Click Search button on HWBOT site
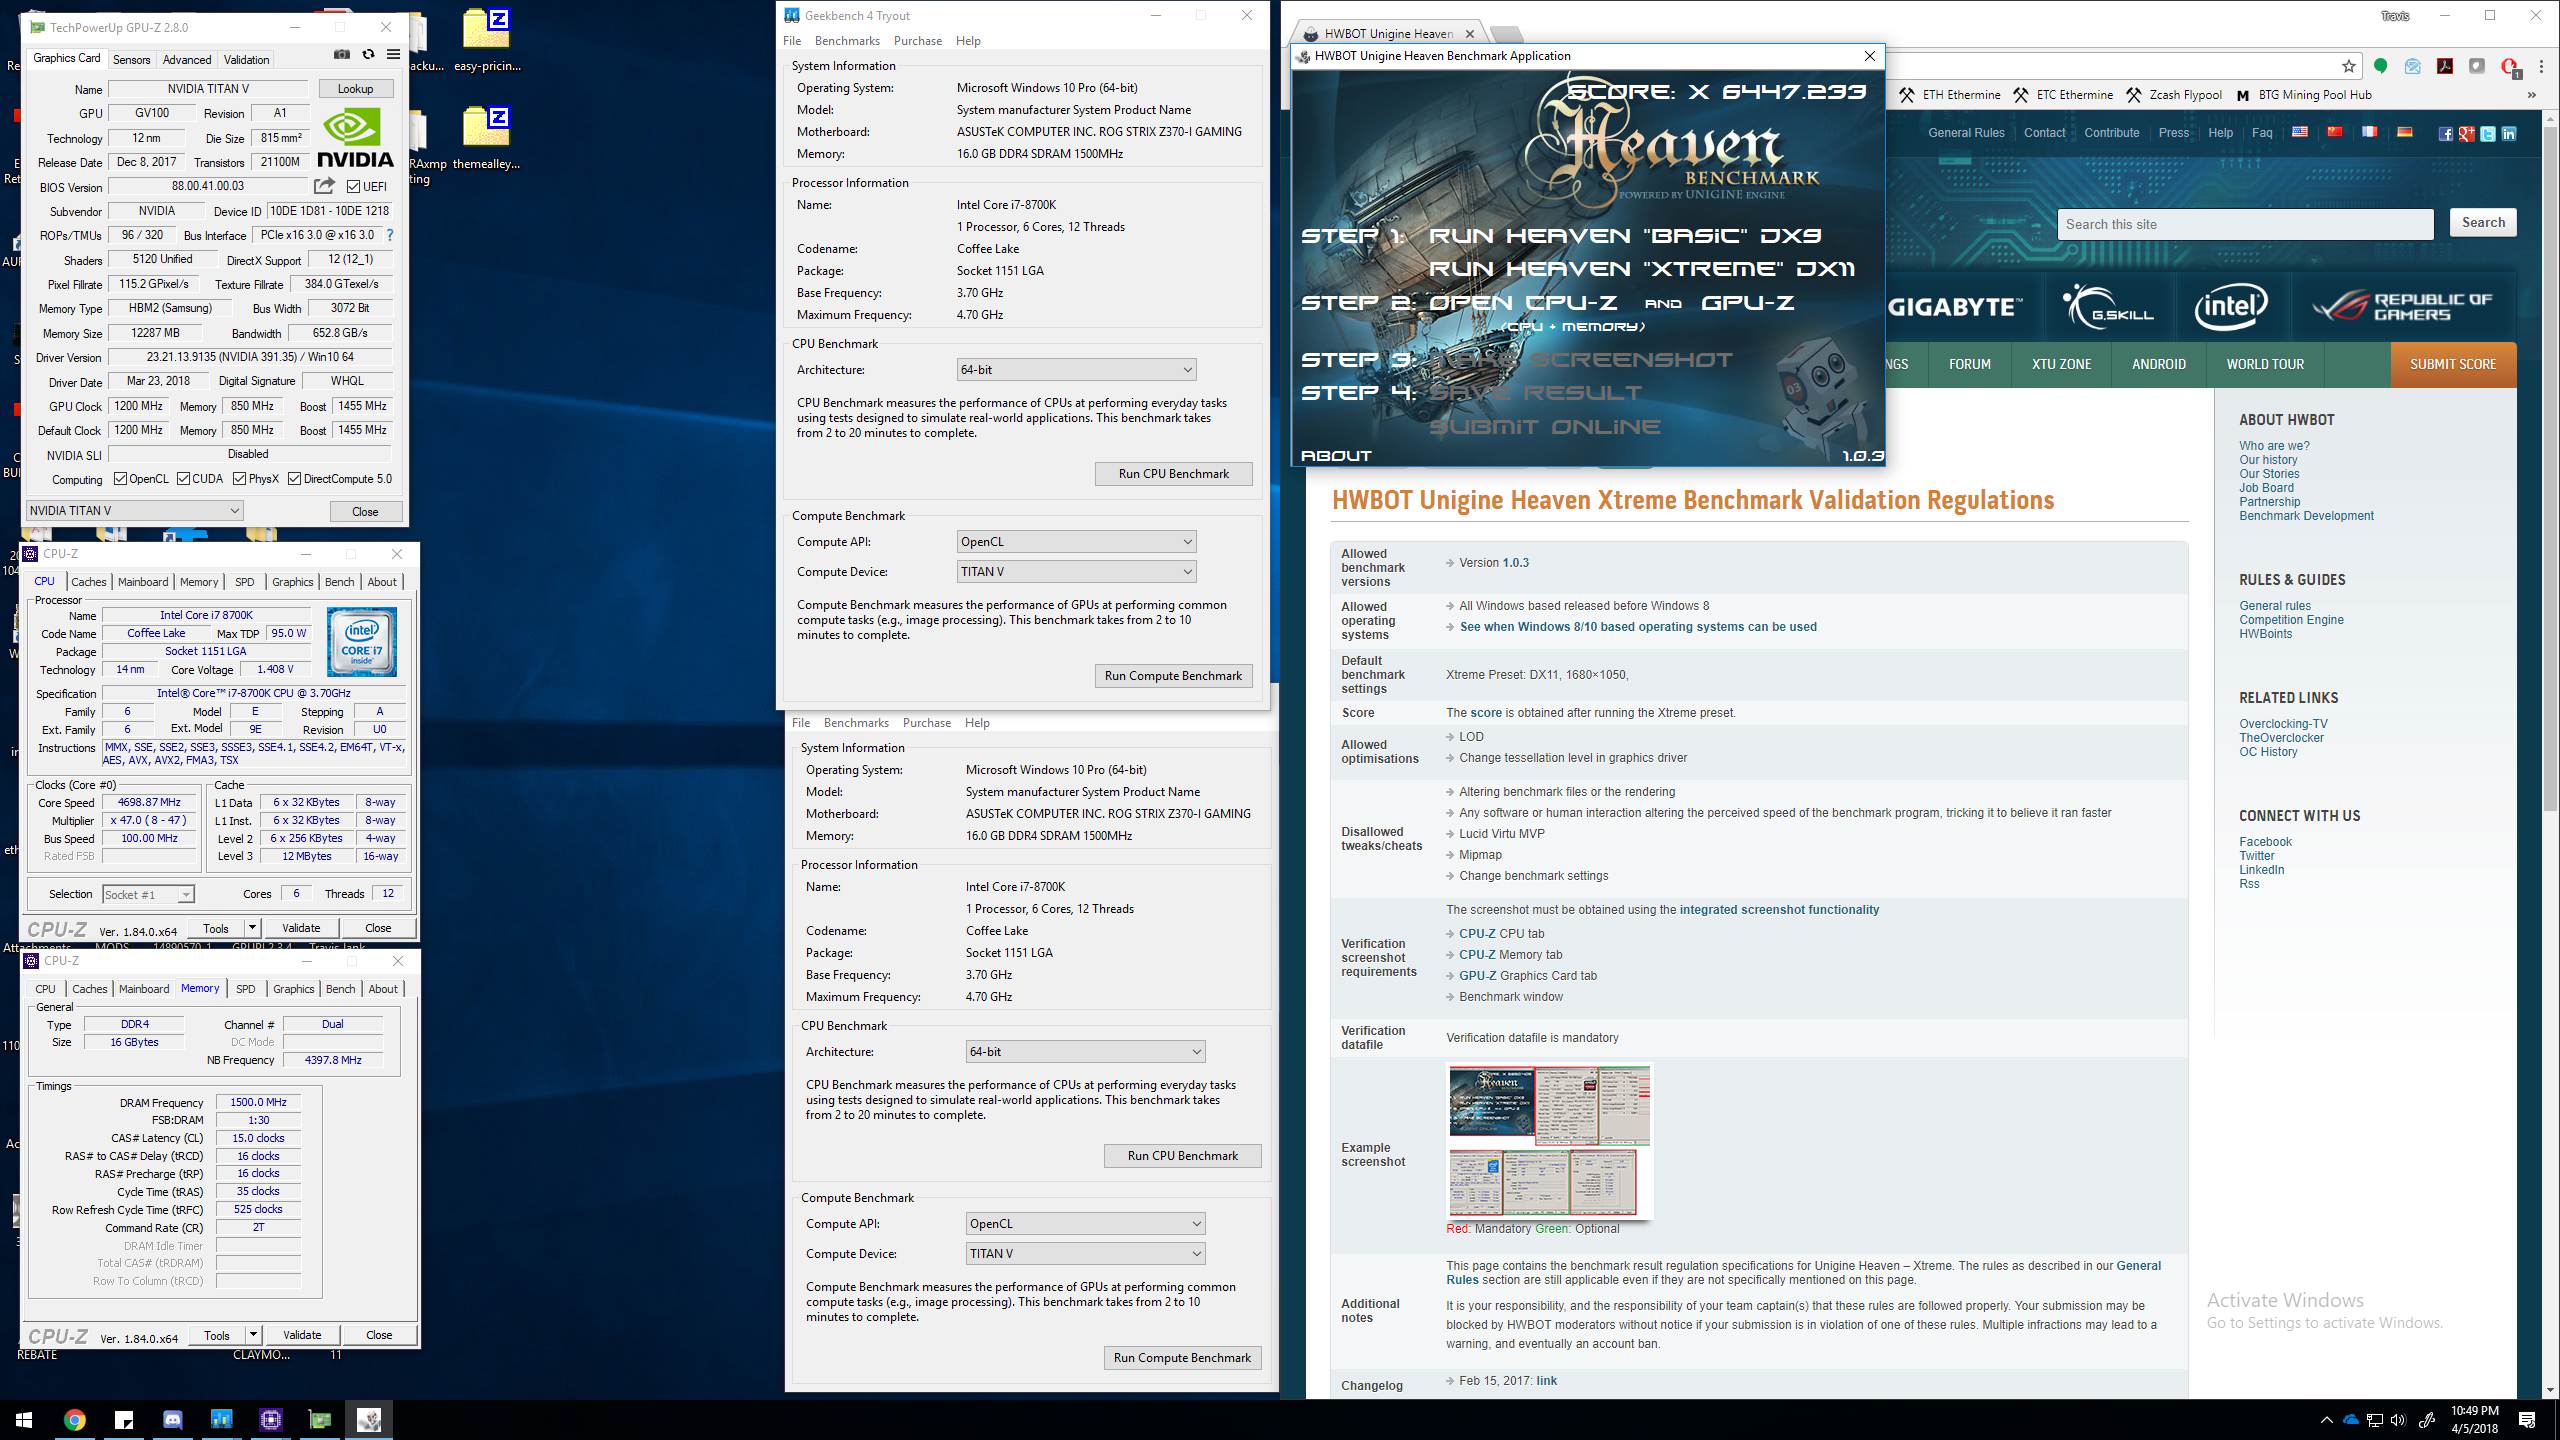This screenshot has height=1440, width=2560. pyautogui.click(x=2483, y=223)
